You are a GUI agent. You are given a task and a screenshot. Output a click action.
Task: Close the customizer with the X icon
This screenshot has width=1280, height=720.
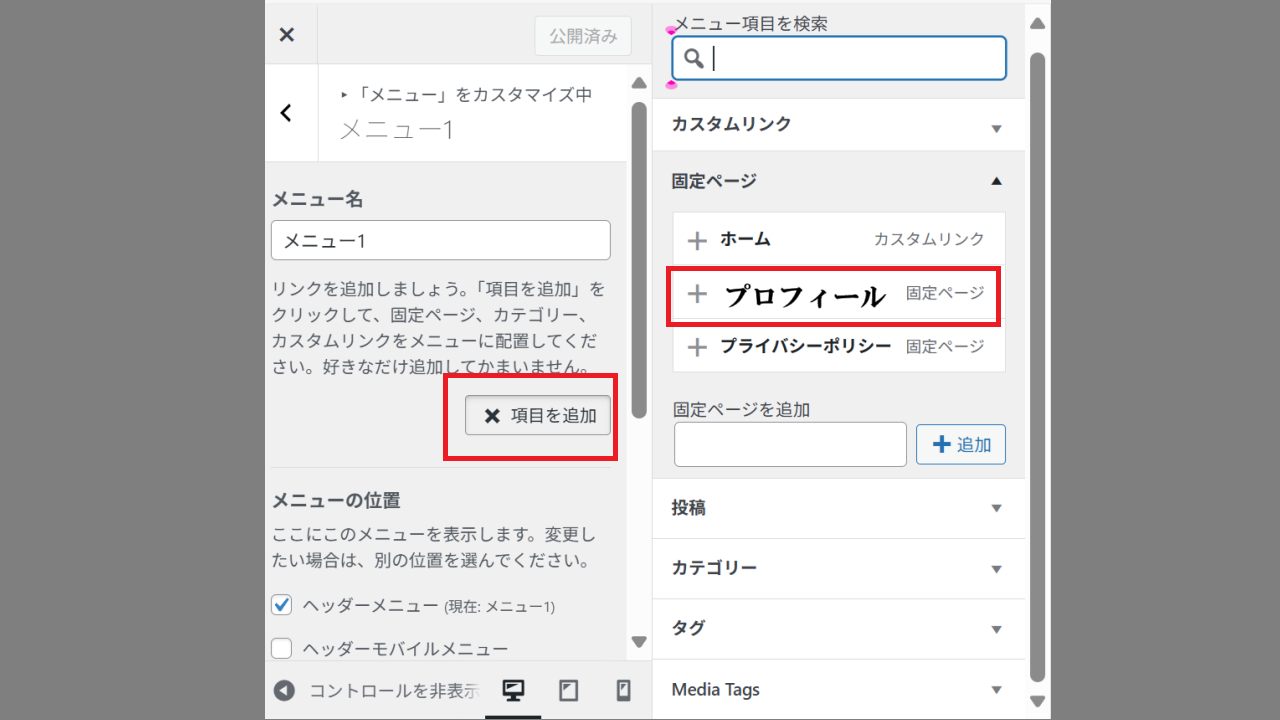tap(287, 35)
